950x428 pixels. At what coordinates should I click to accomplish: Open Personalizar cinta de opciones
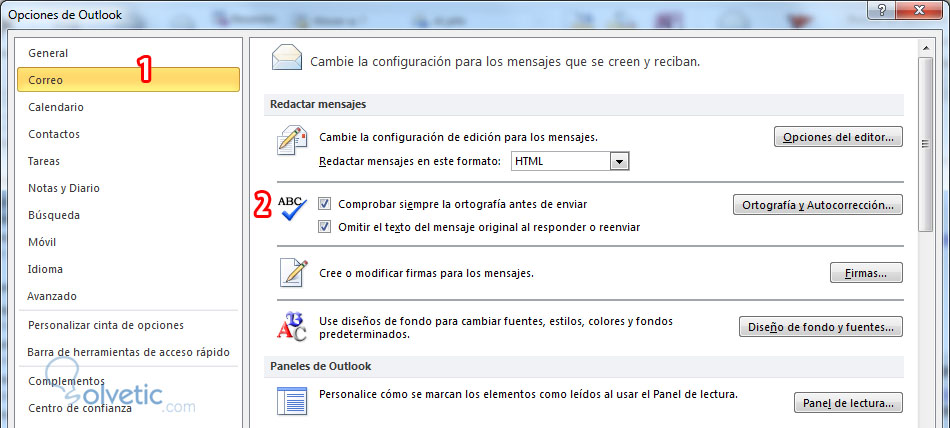click(129, 326)
